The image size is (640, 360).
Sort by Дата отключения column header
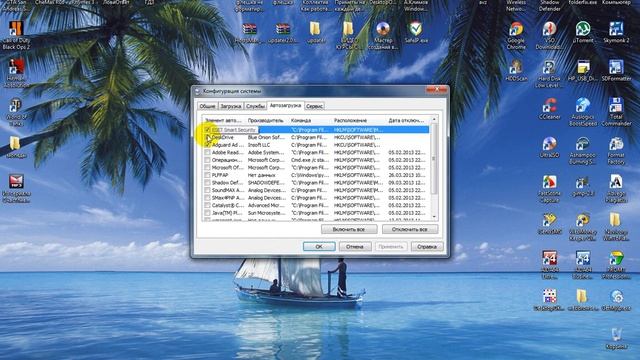click(408, 120)
